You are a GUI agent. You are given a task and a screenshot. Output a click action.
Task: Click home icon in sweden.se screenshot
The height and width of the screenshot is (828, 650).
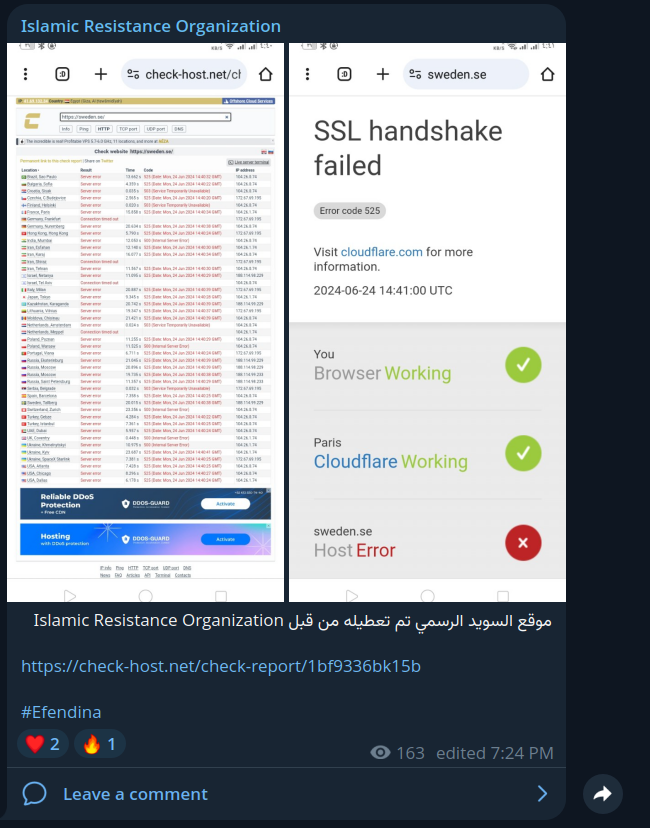tap(548, 74)
